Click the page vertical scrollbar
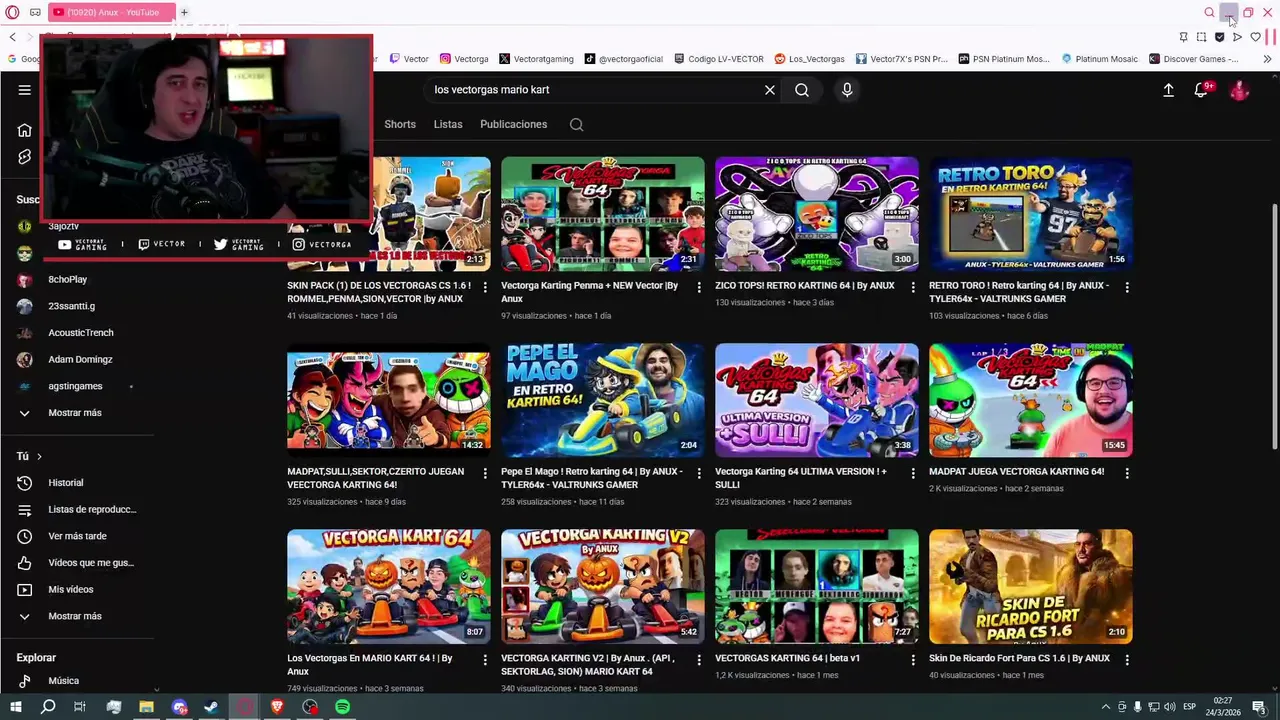 pos(1274,325)
